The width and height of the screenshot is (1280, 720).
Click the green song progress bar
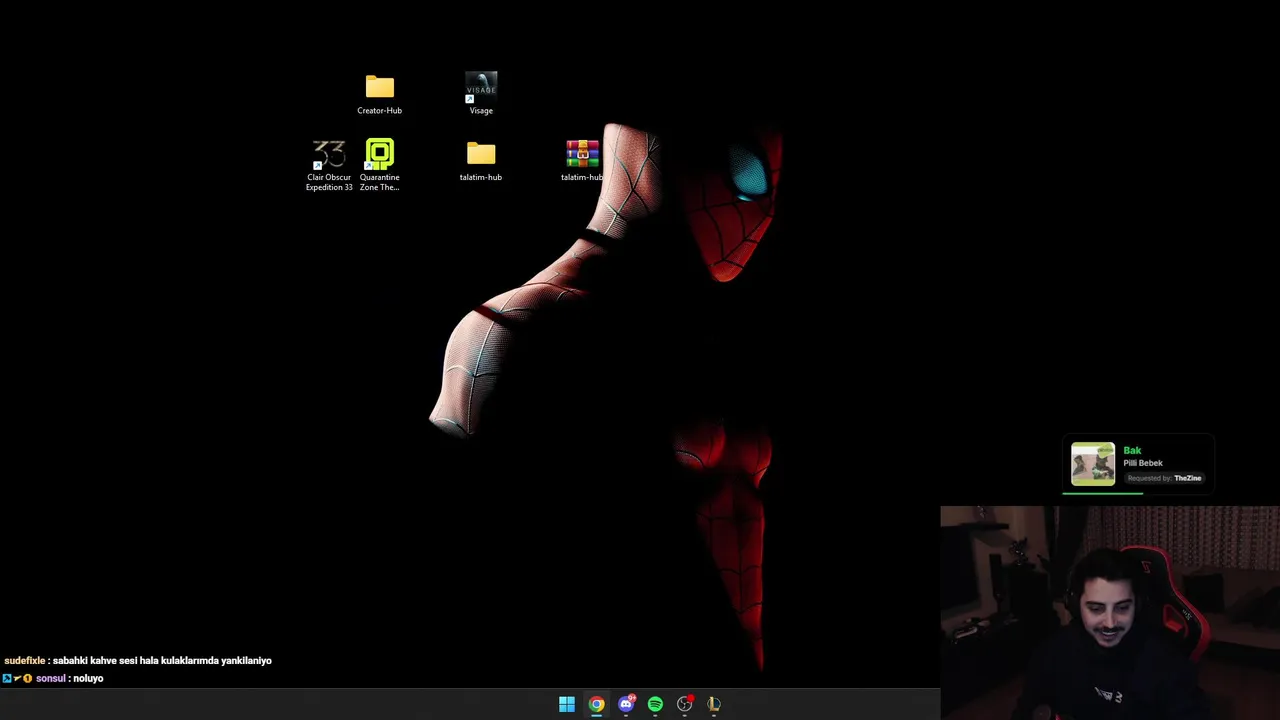coord(1102,493)
